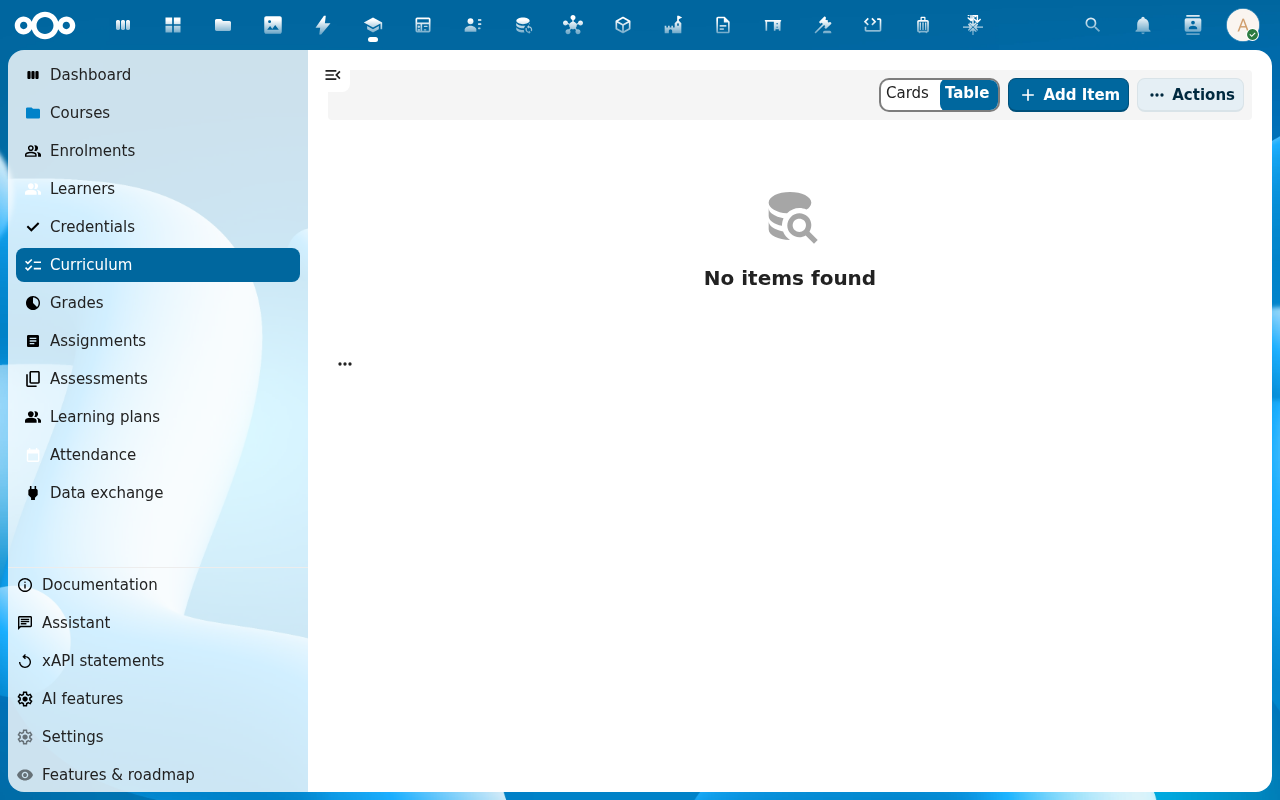Image resolution: width=1280 pixels, height=800 pixels.
Task: Open the database sync app icon
Action: pos(523,25)
